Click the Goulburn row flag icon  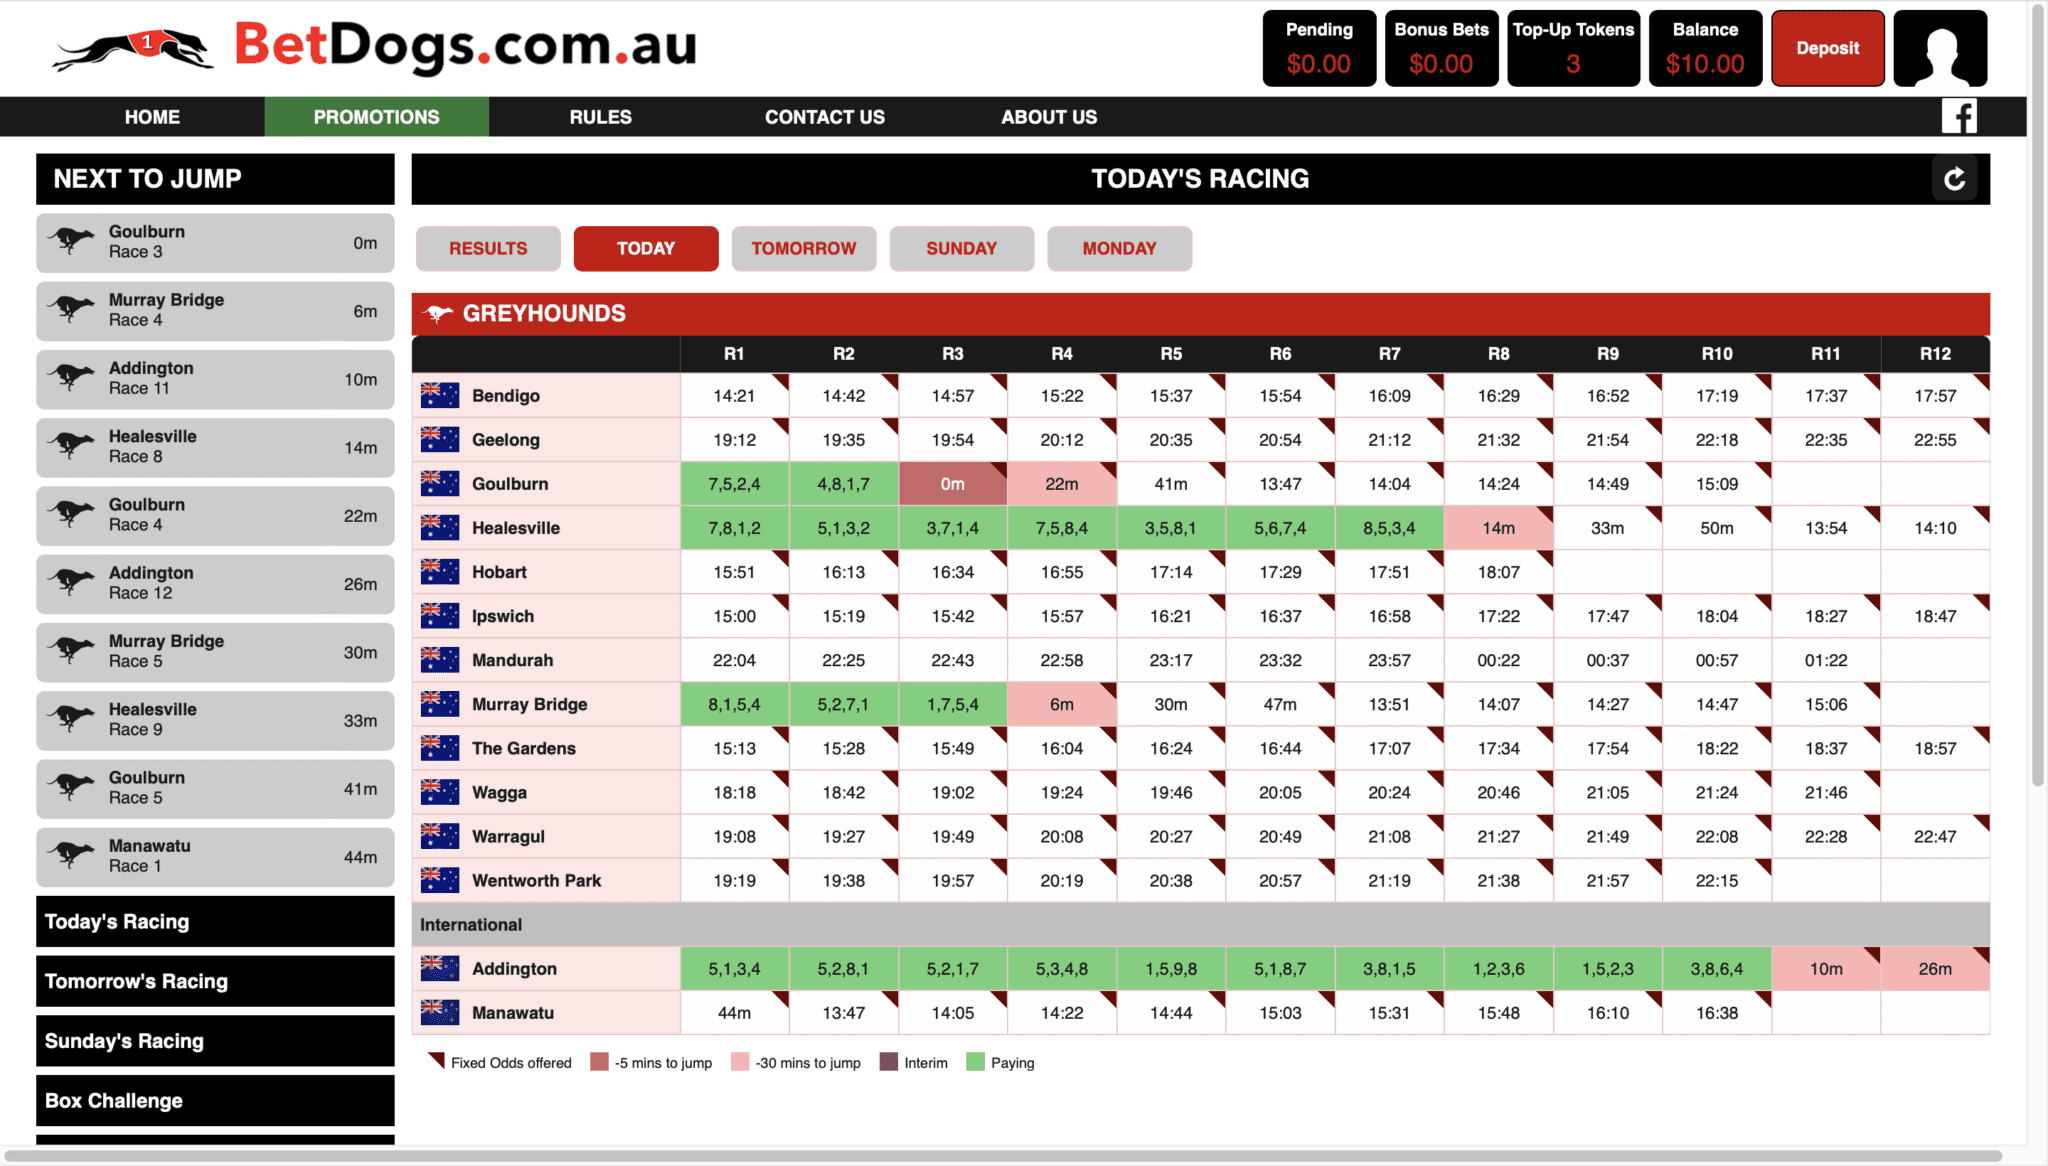click(440, 483)
